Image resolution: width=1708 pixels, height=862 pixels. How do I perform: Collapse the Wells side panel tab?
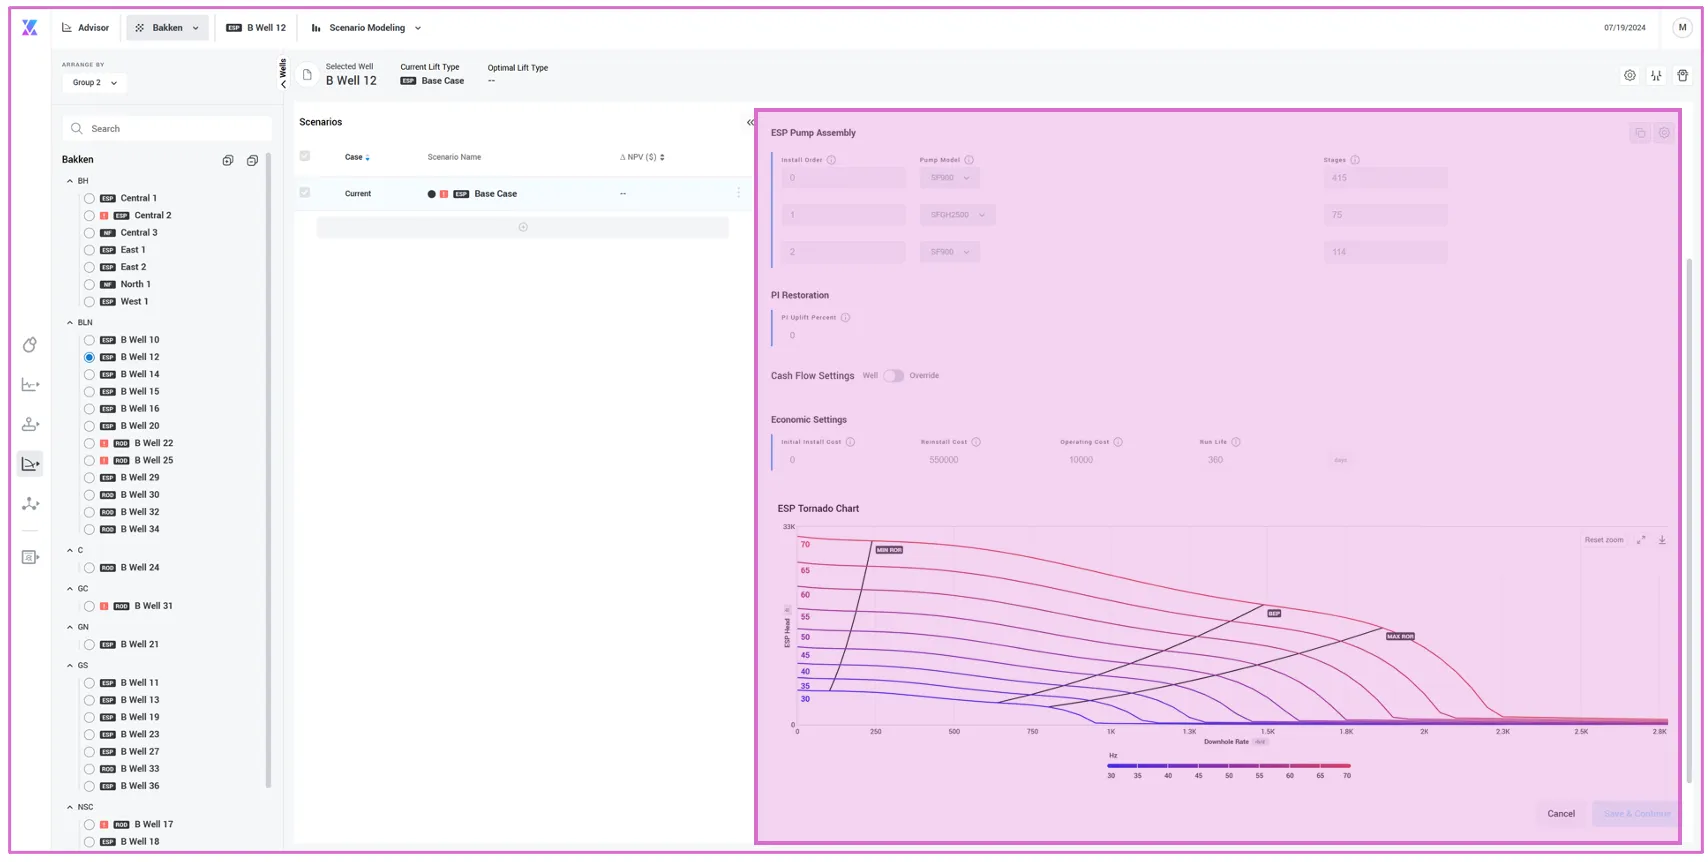coord(283,74)
